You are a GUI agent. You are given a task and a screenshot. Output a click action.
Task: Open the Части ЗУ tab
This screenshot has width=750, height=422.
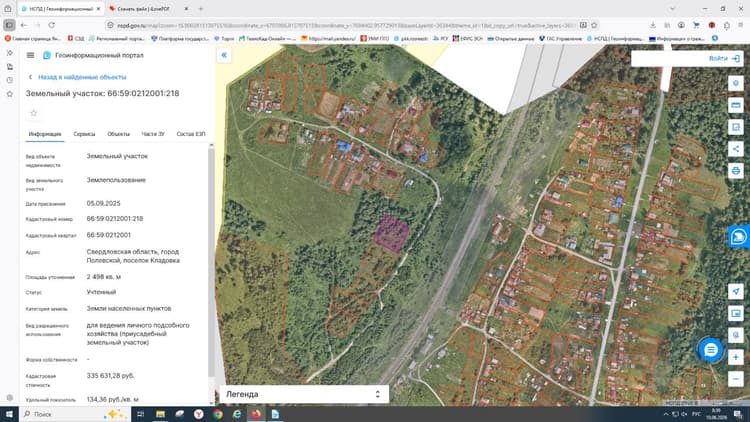tap(153, 134)
